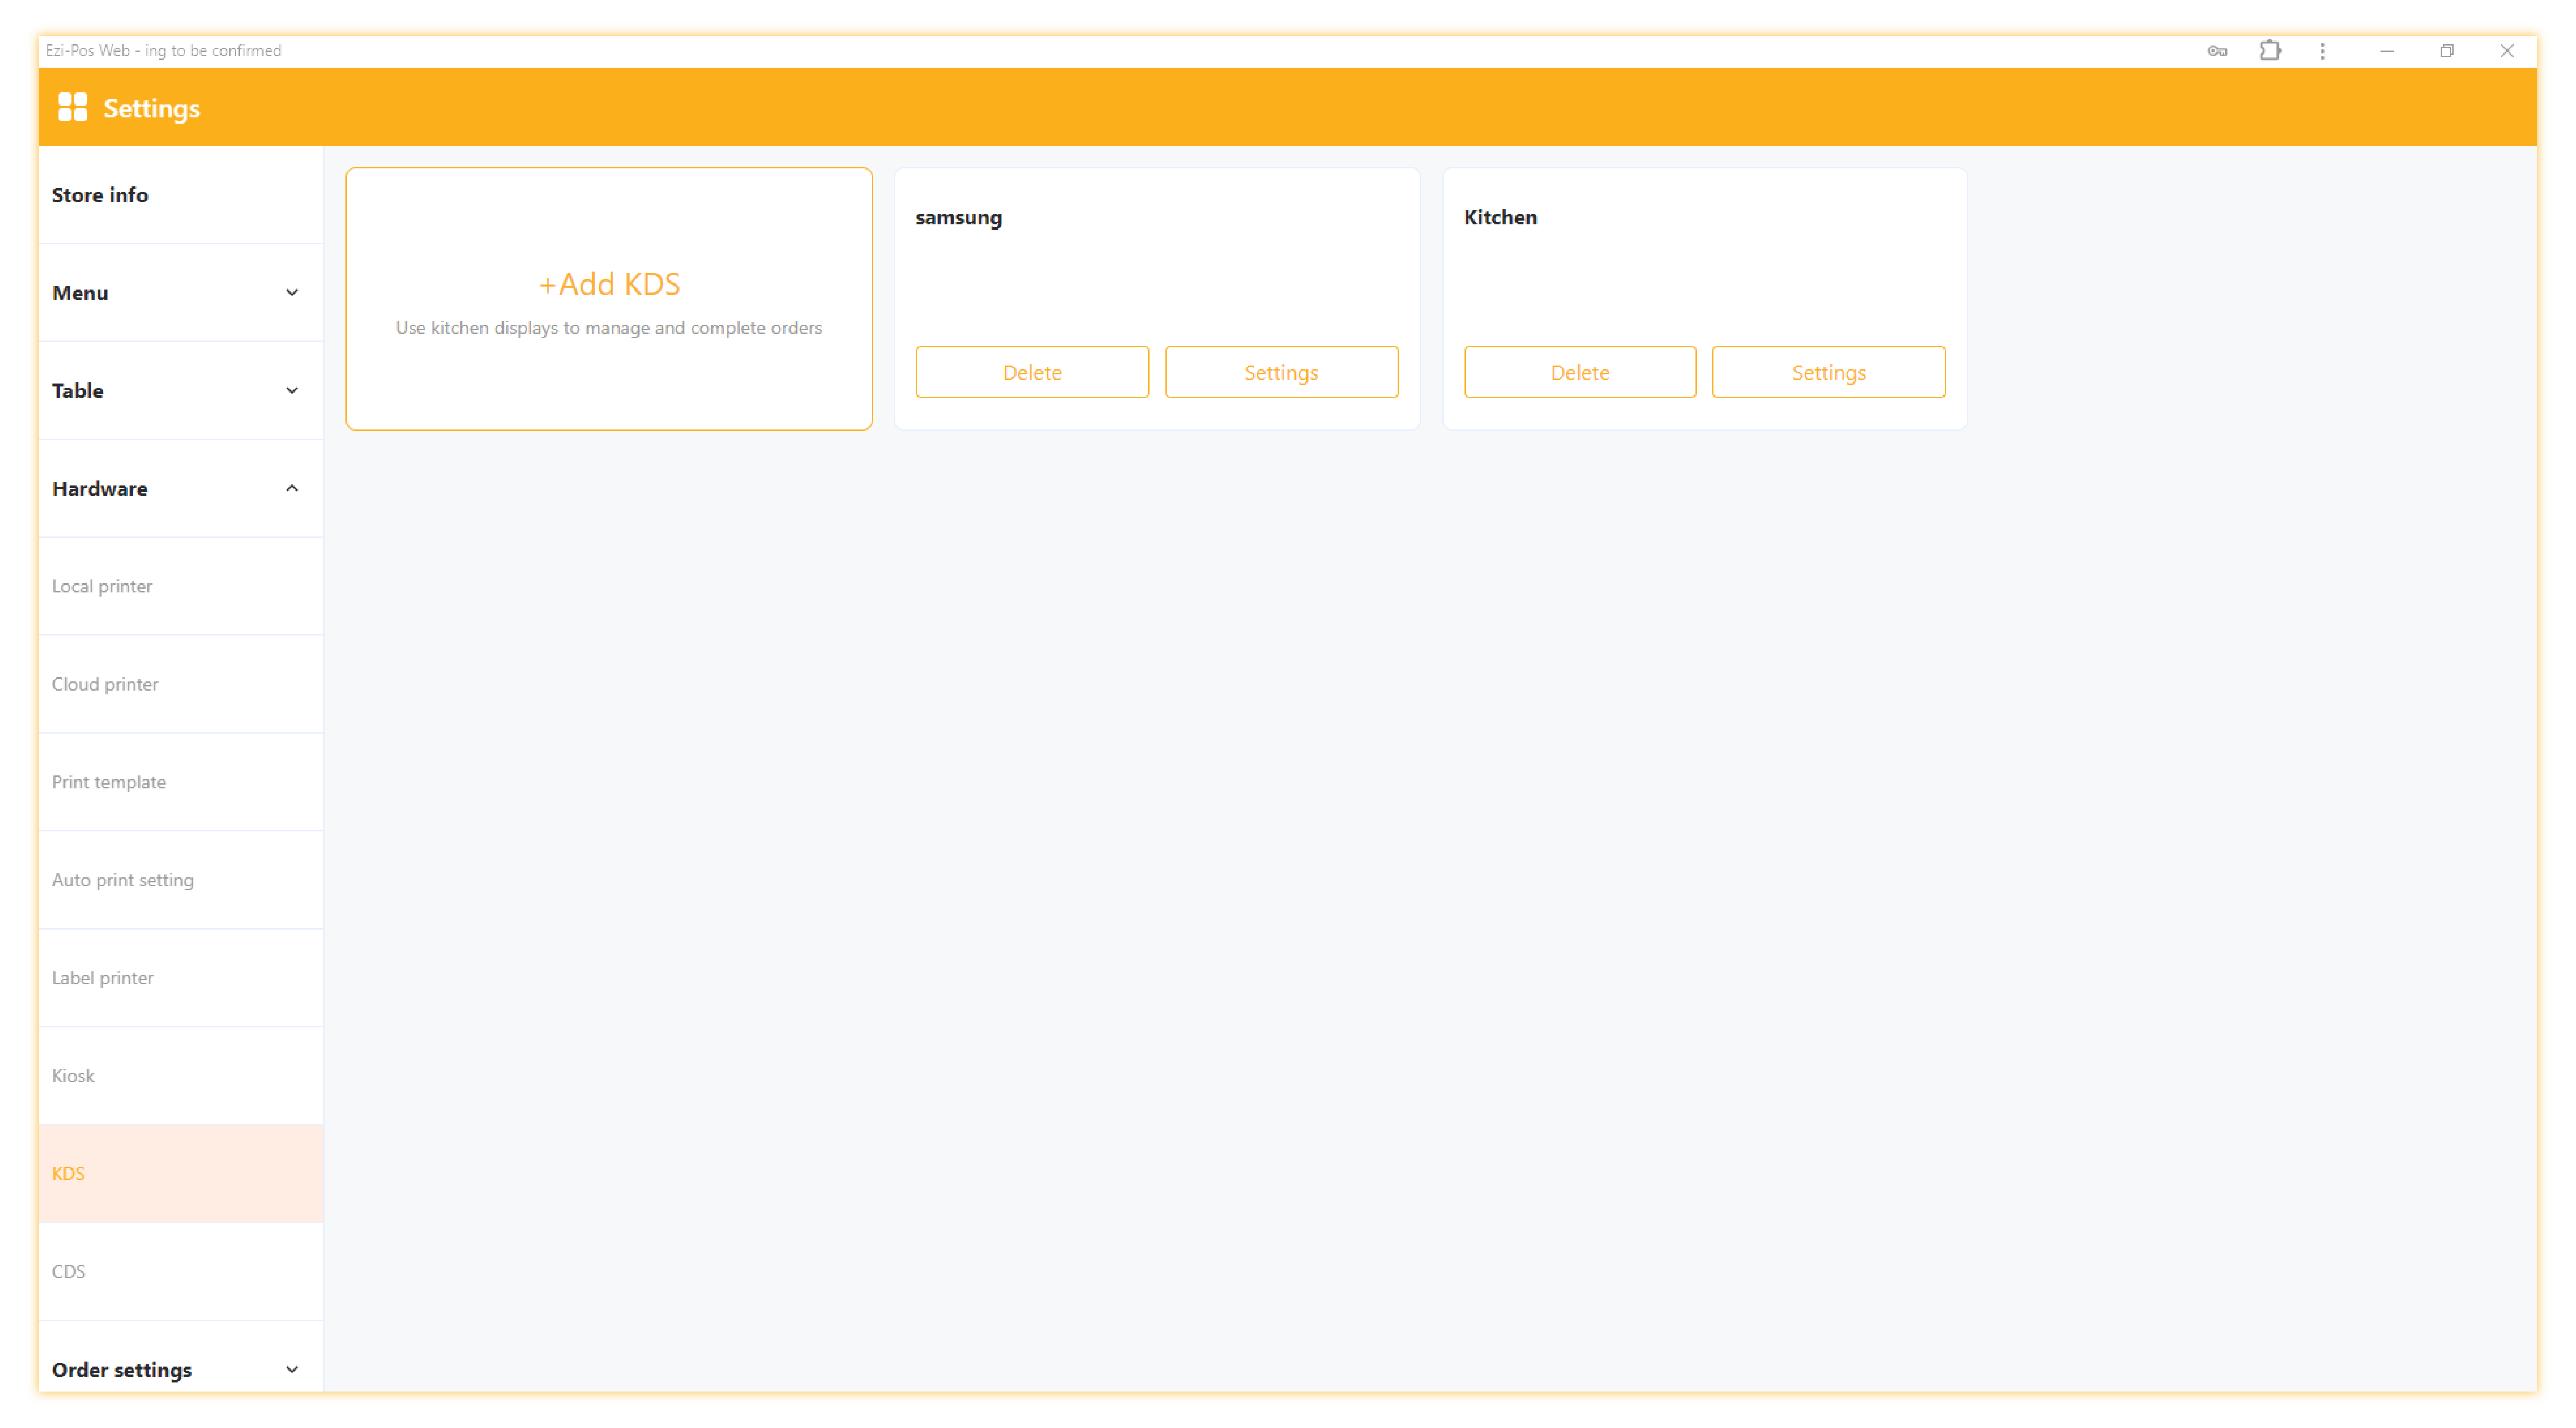Expand the Menu section chevron
Viewport: 2576px width, 1428px height.
(x=292, y=293)
